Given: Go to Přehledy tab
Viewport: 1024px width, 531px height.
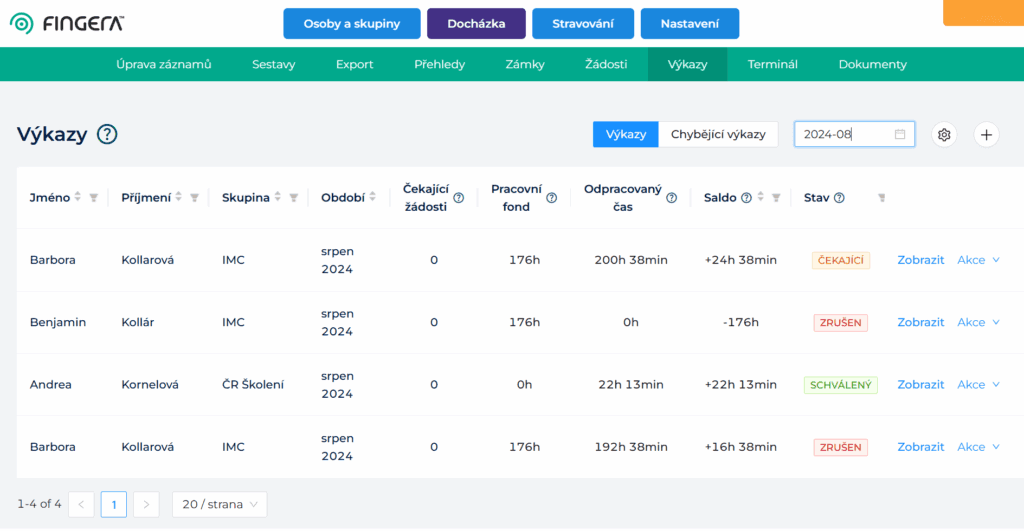Looking at the screenshot, I should (440, 64).
